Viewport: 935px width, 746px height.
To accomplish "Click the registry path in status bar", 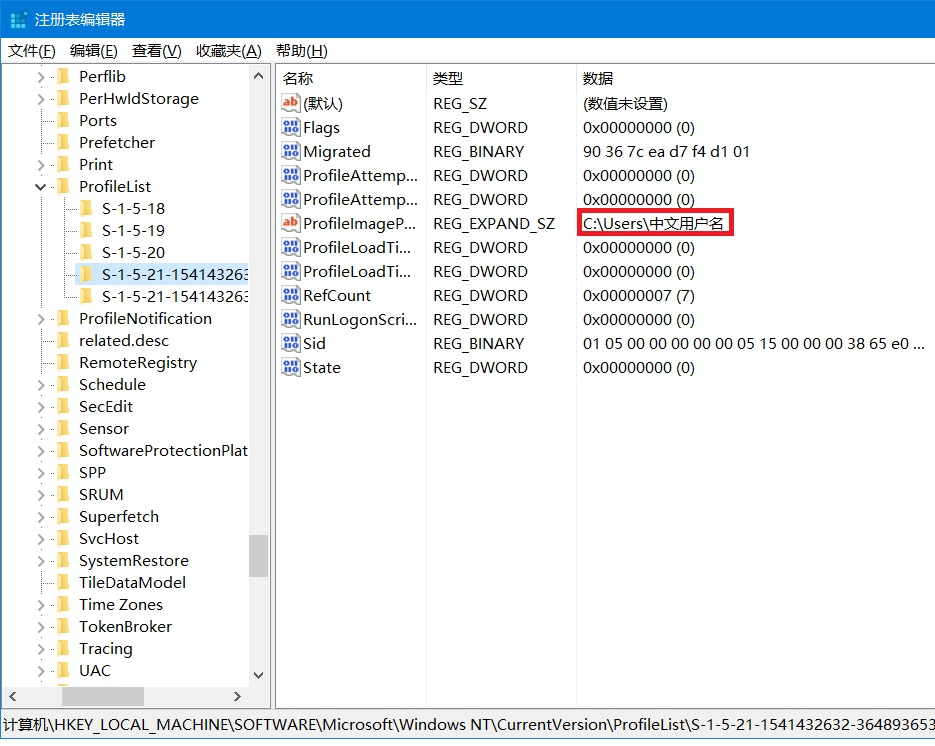I will 469,725.
